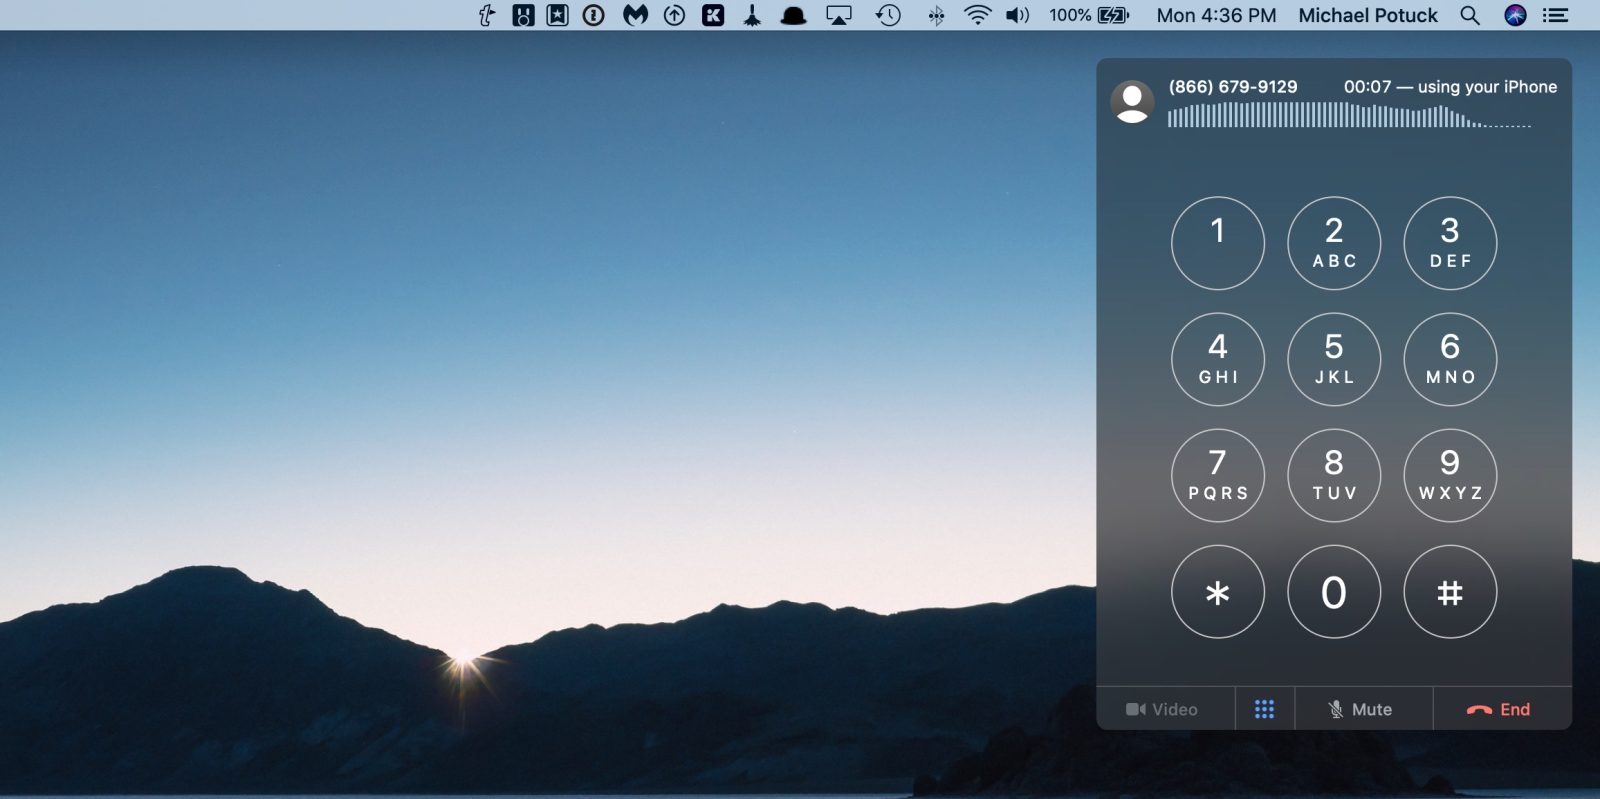Viewport: 1600px width, 799px height.
Task: Open the Wi-Fi status menu
Action: [977, 15]
